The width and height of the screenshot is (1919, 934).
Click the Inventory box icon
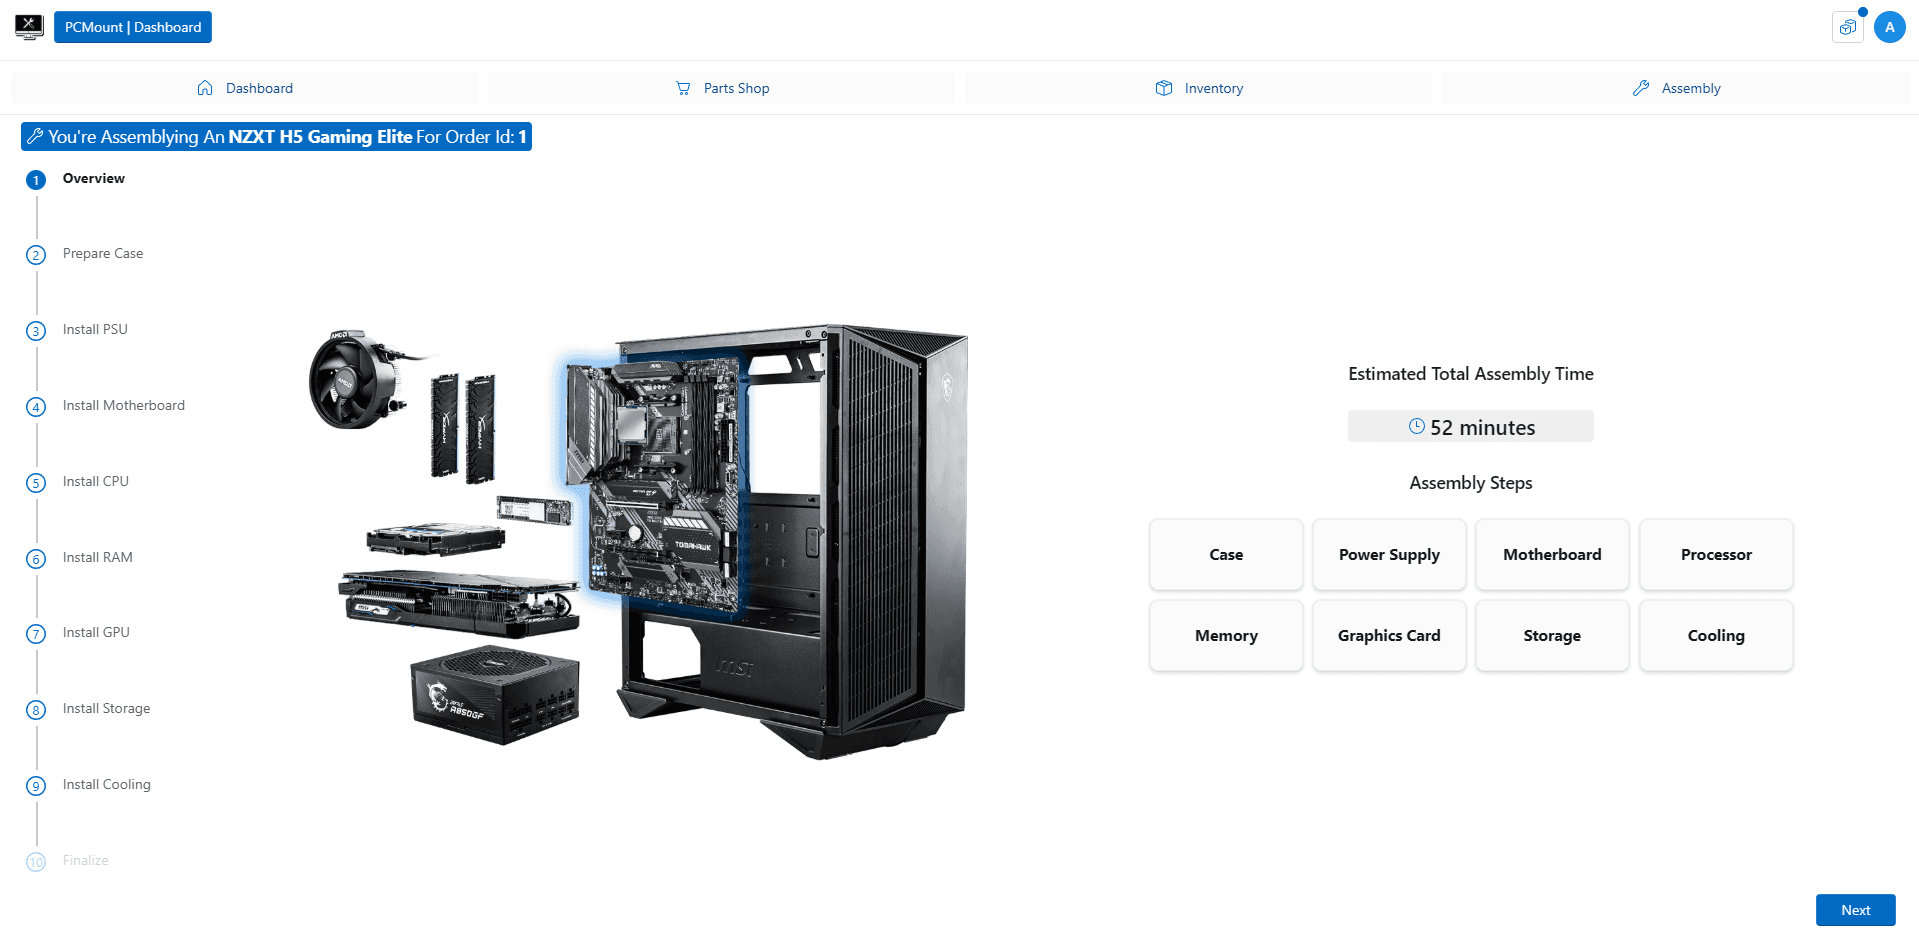[x=1164, y=88]
